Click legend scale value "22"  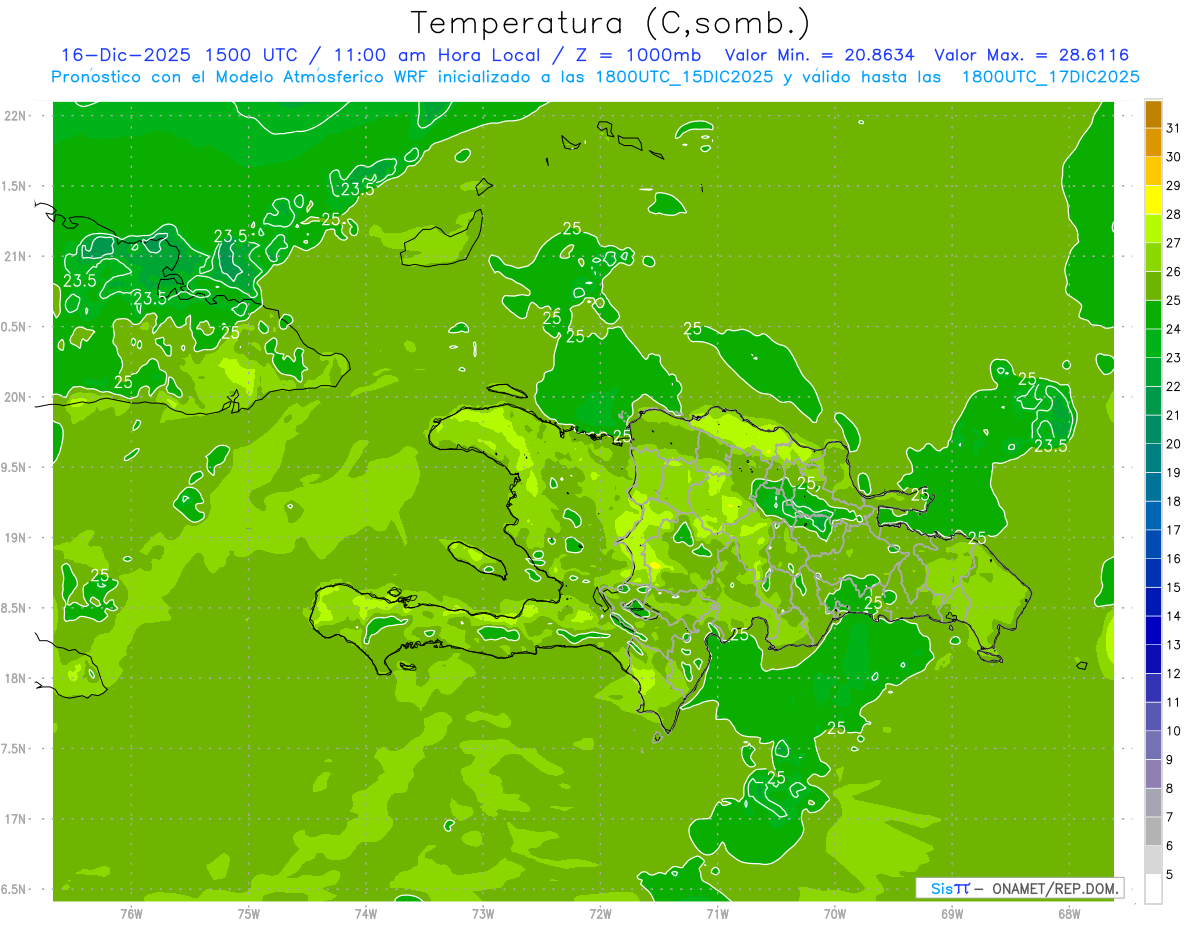tap(1174, 387)
